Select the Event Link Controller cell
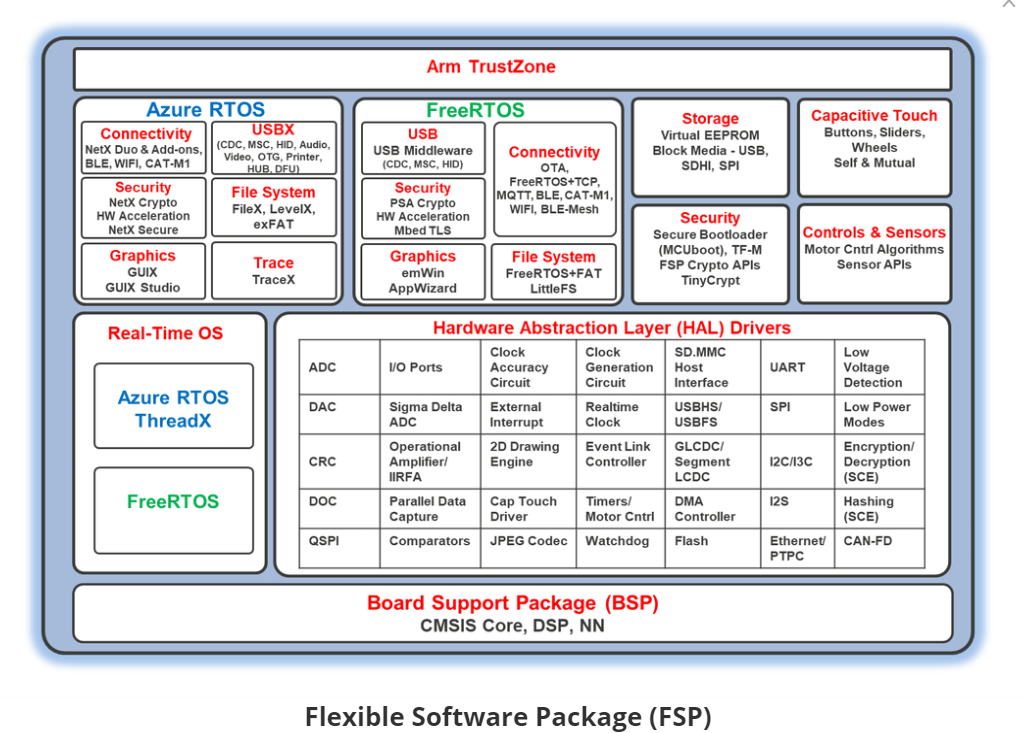 tap(621, 462)
